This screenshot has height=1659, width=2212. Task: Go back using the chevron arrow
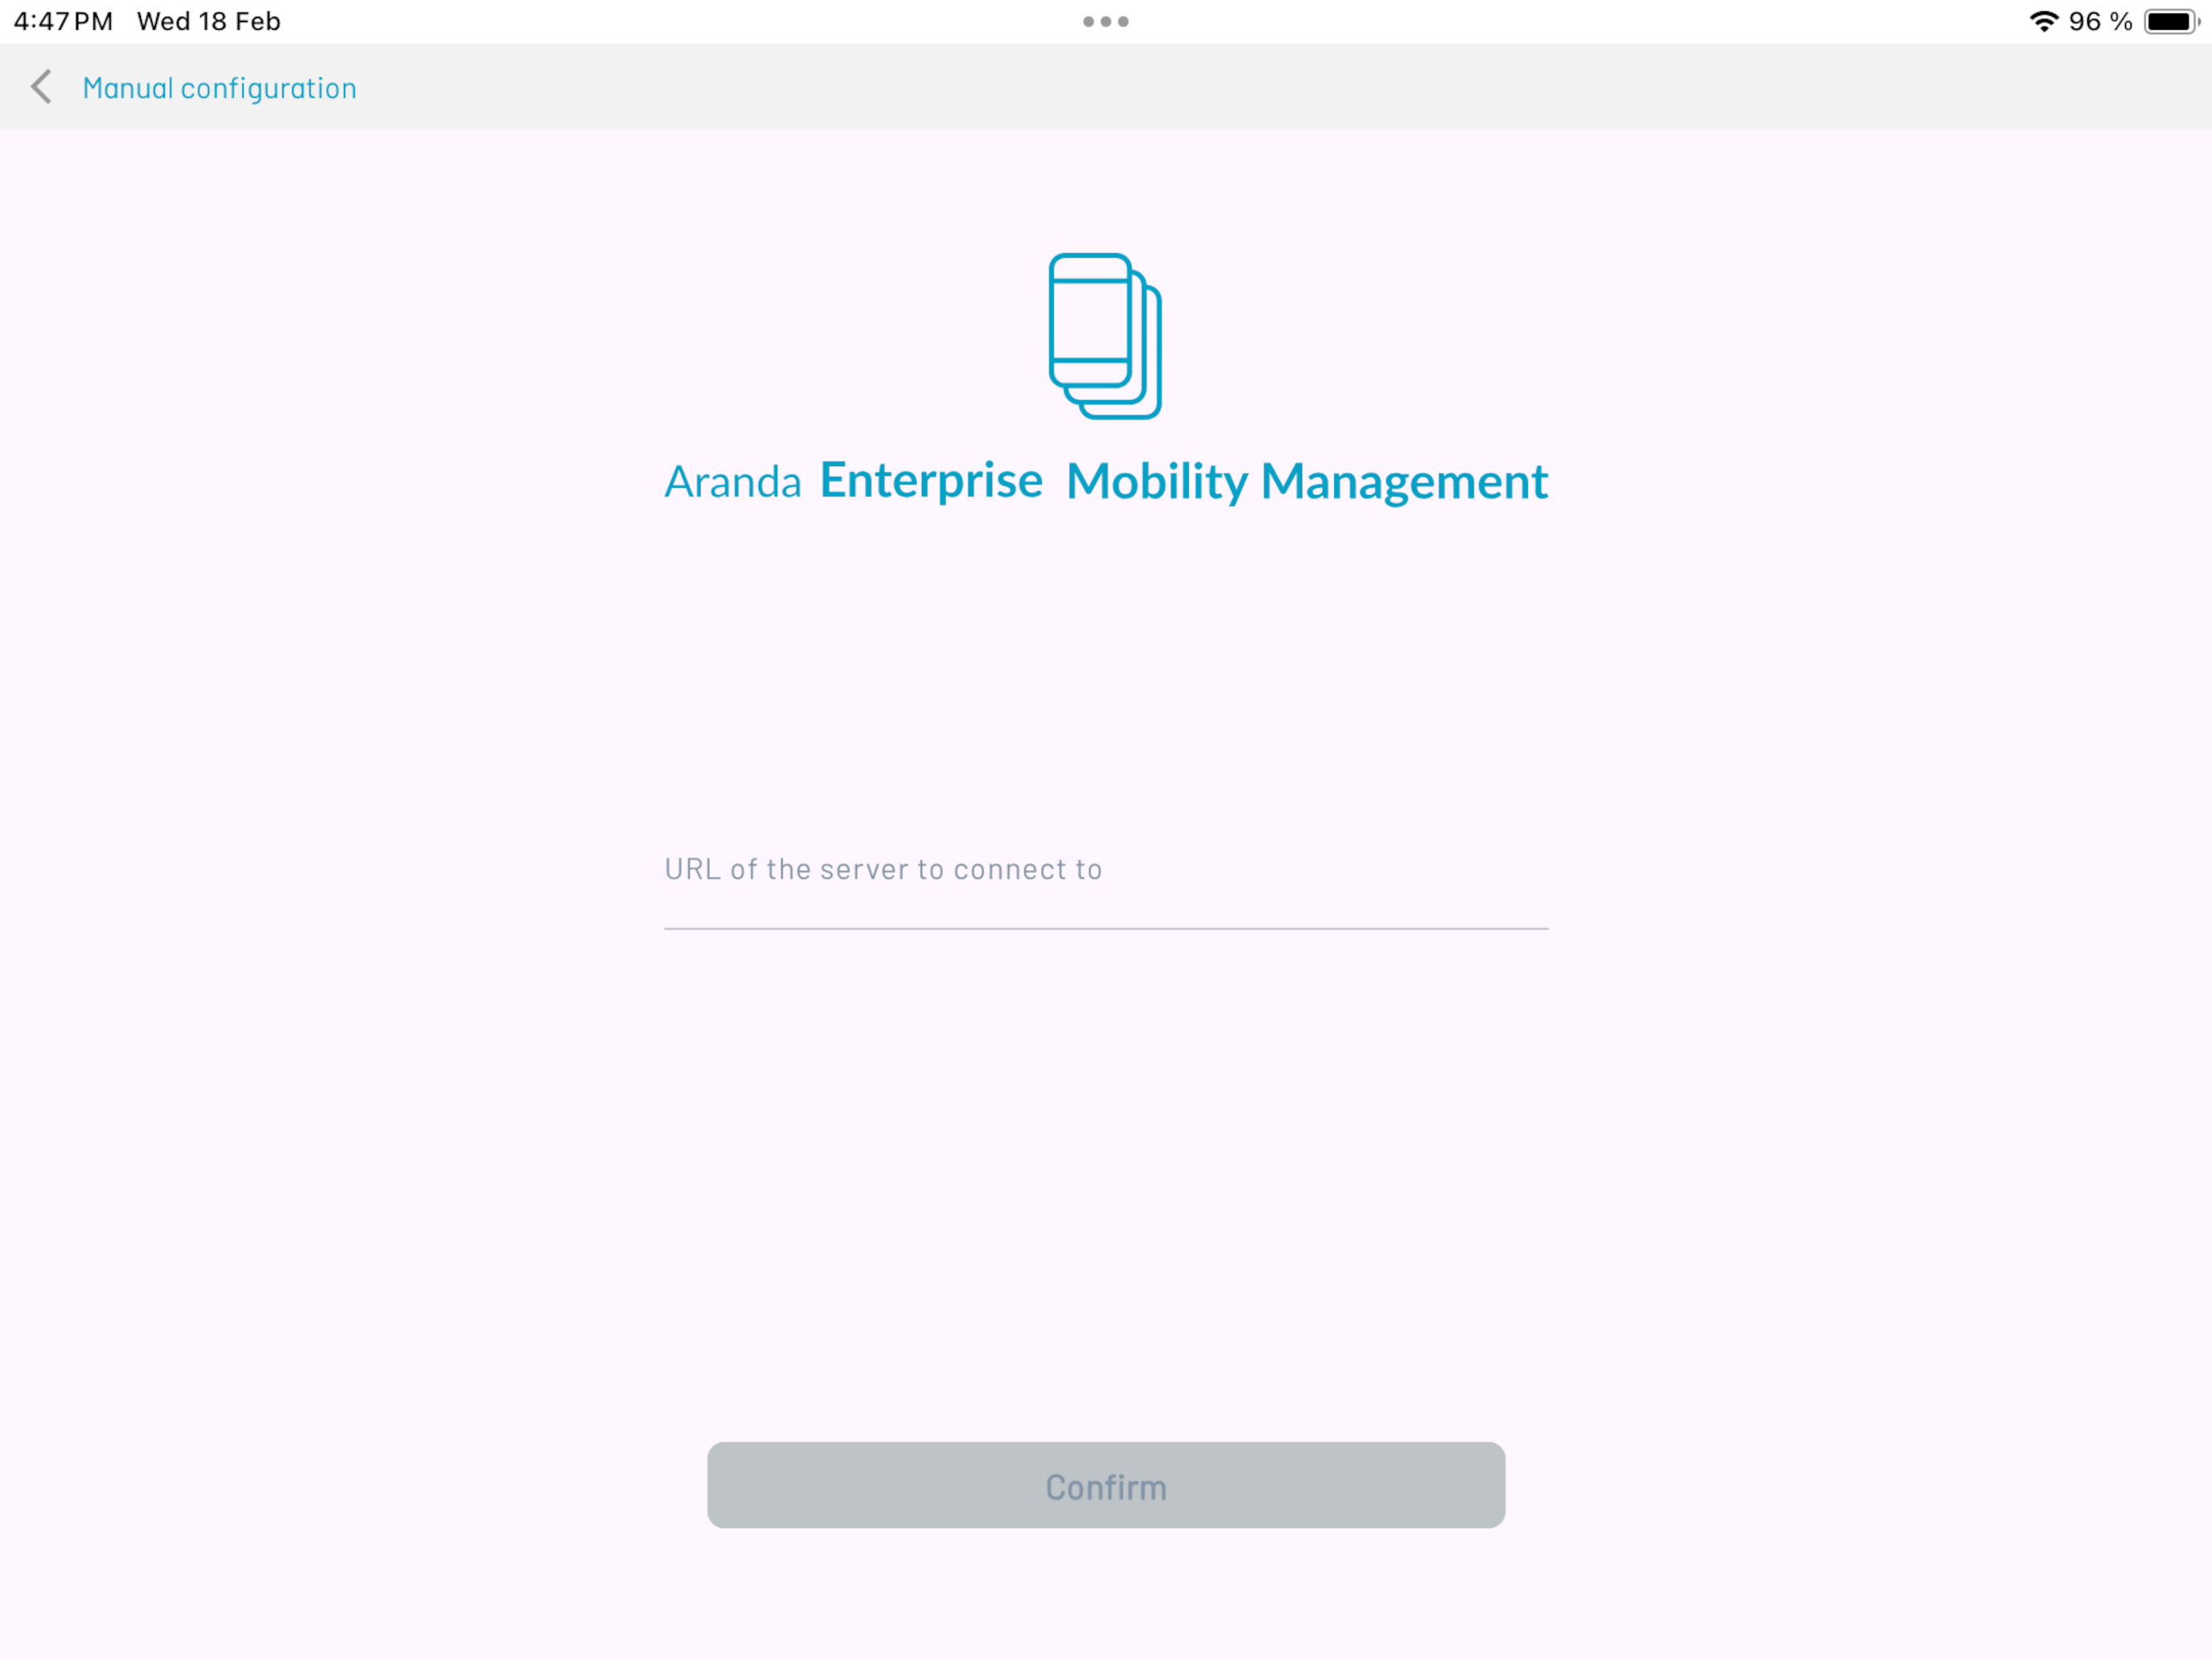[41, 87]
